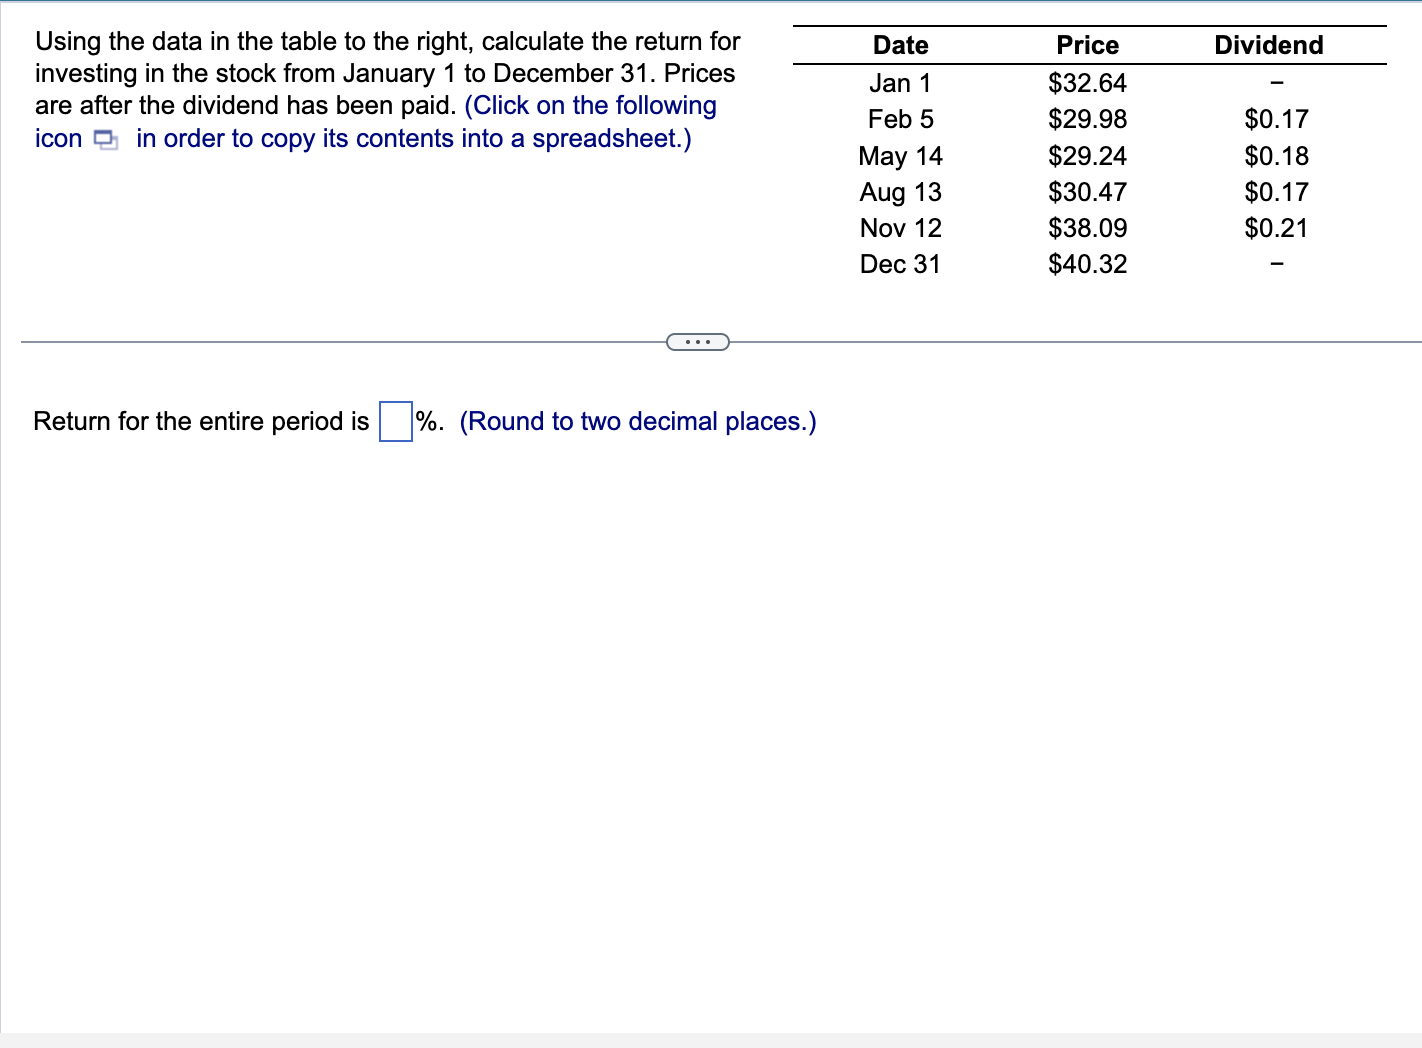The width and height of the screenshot is (1422, 1048).
Task: Click the $29.24 price cell
Action: click(x=1088, y=156)
